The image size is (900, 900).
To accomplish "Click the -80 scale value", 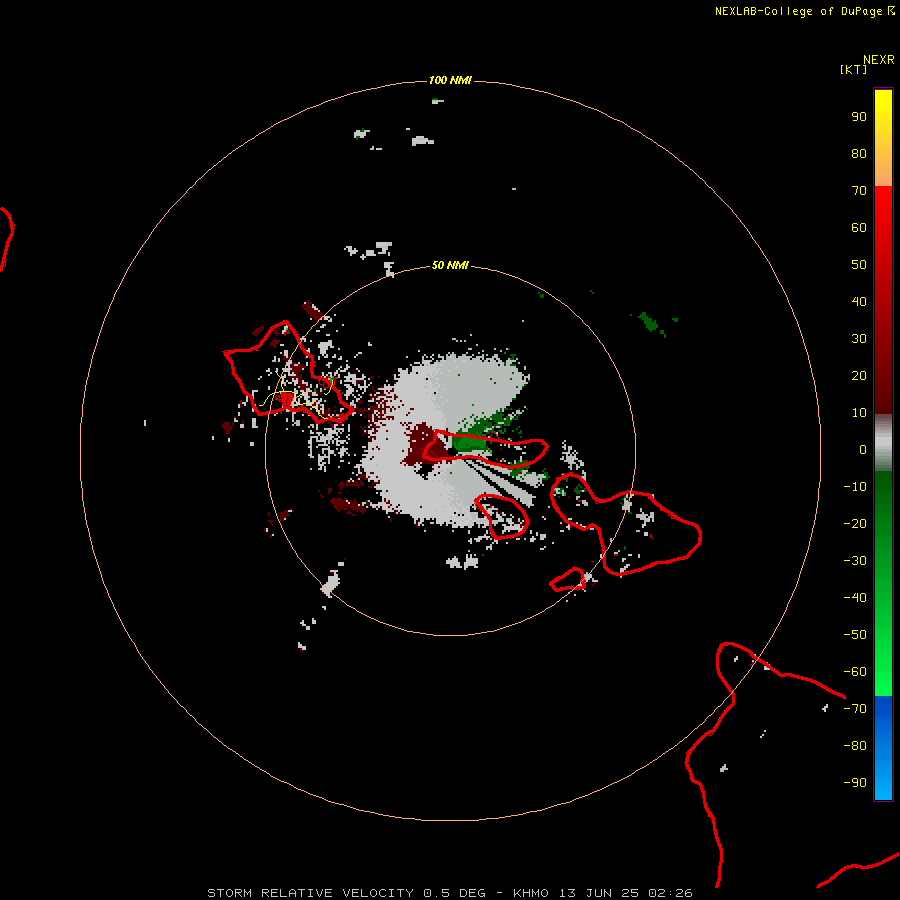I will click(x=855, y=746).
